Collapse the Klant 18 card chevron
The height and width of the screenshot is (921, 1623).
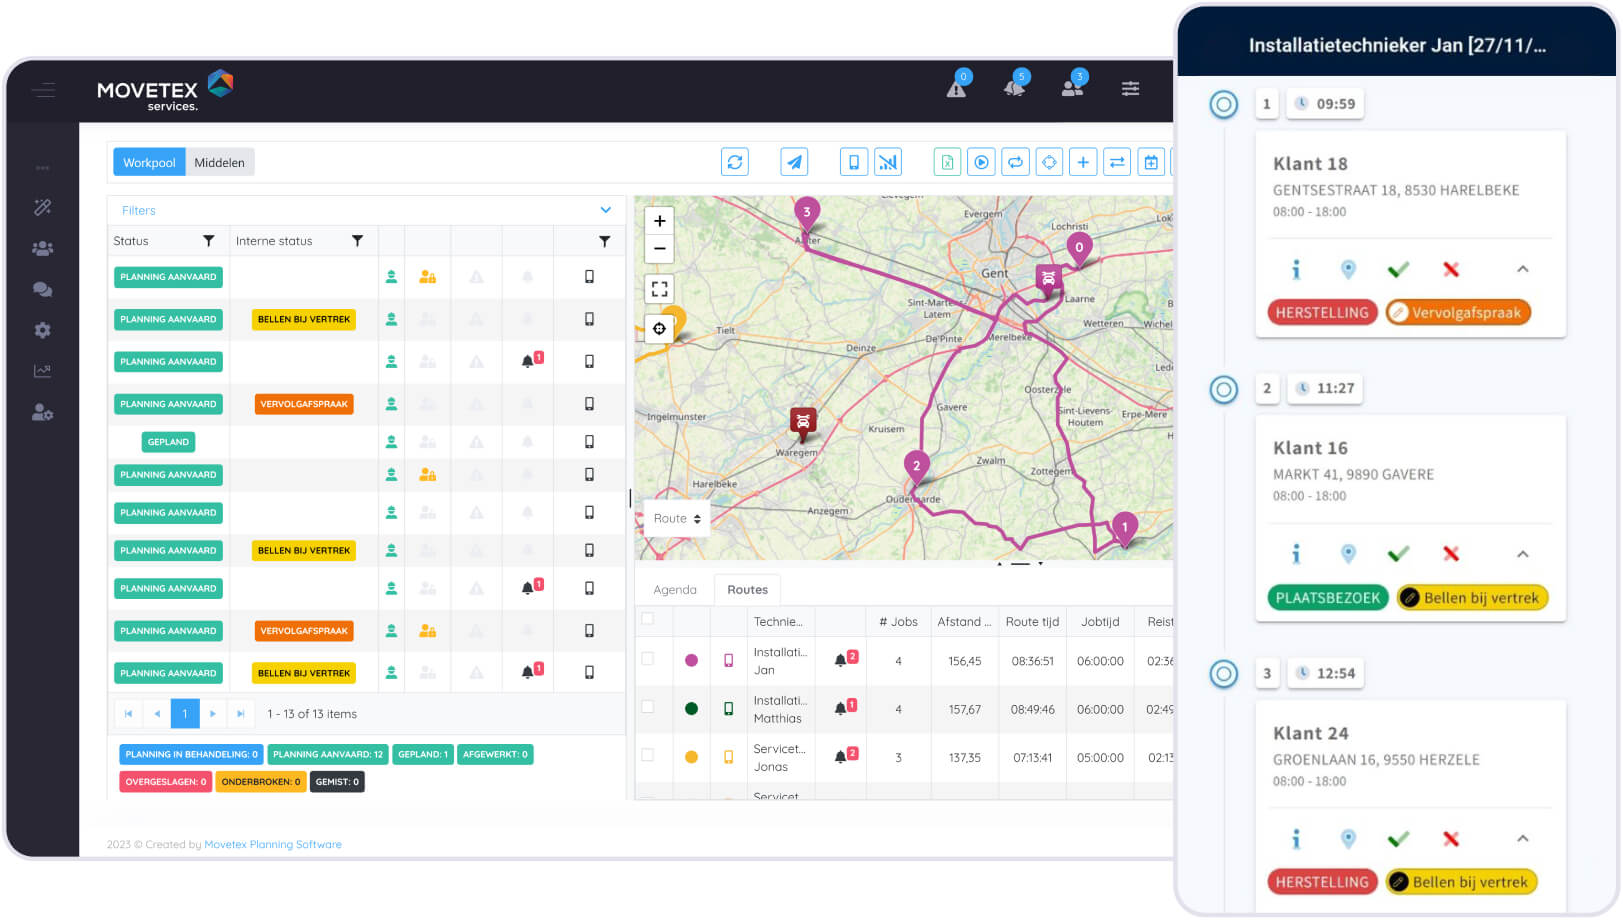(1522, 269)
